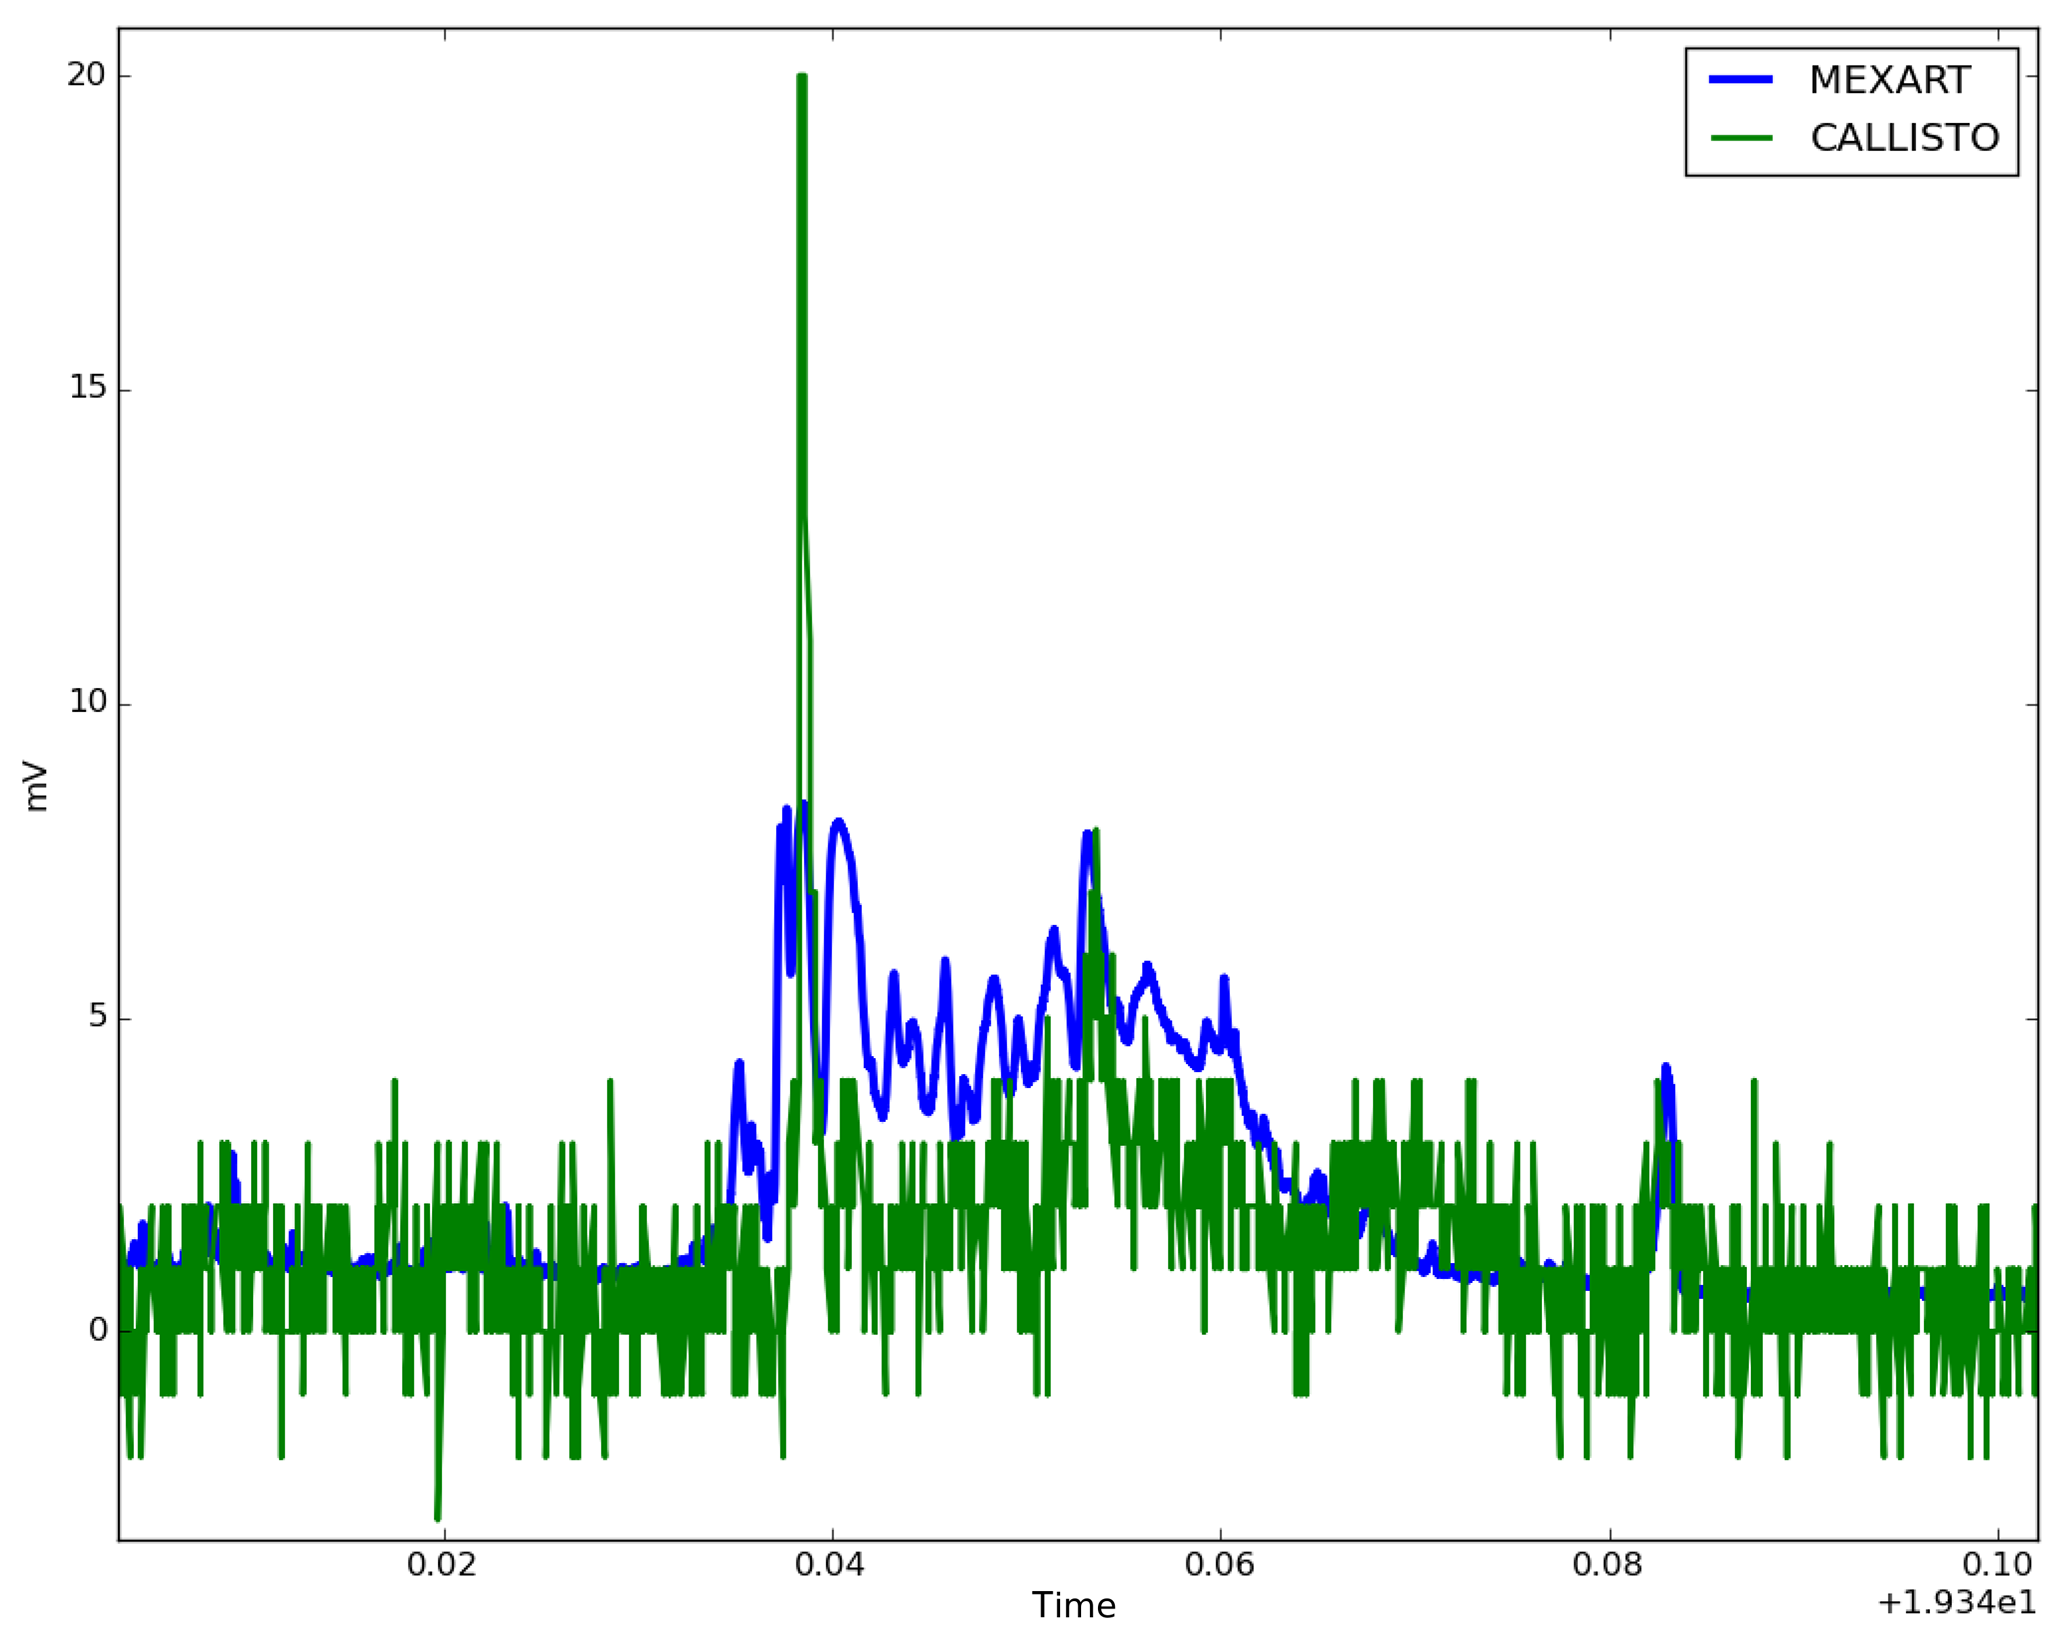
Task: Click the 0.06 tick label on x-axis
Action: (x=1219, y=1565)
